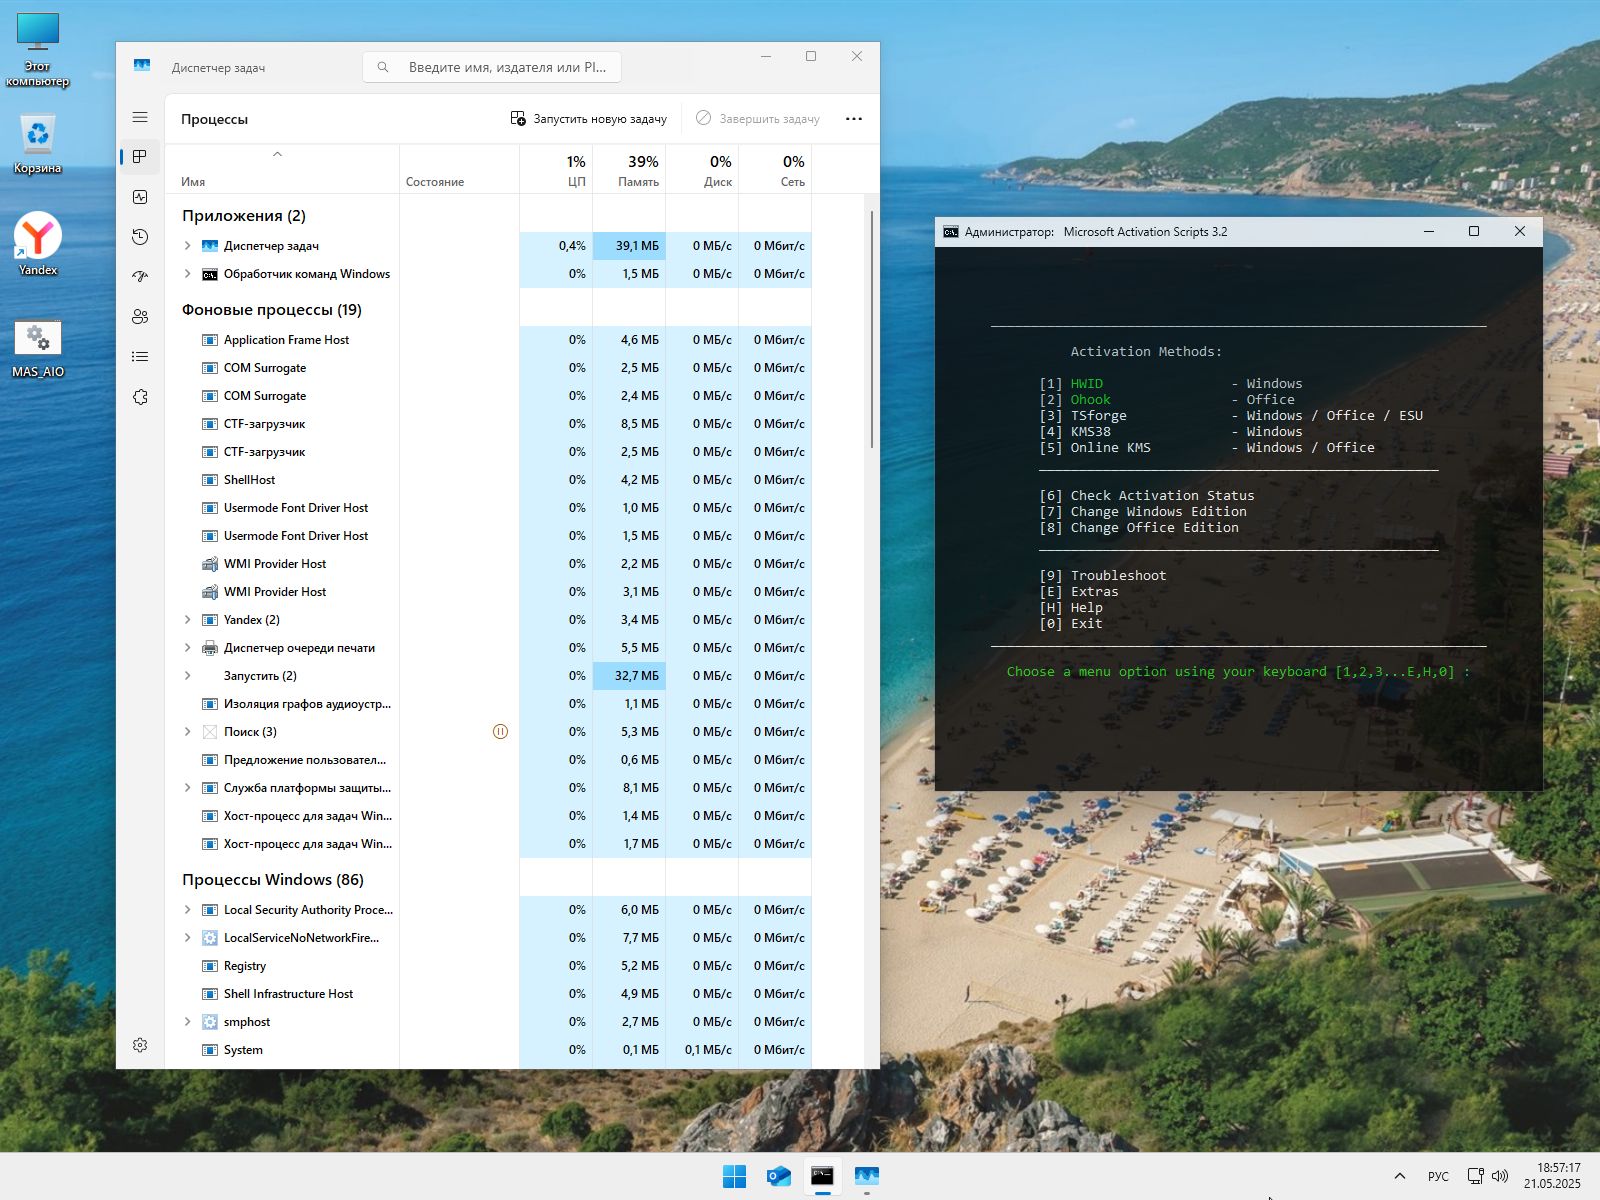The height and width of the screenshot is (1200, 1600).
Task: Click the paused status icon for Поиск
Action: (501, 732)
